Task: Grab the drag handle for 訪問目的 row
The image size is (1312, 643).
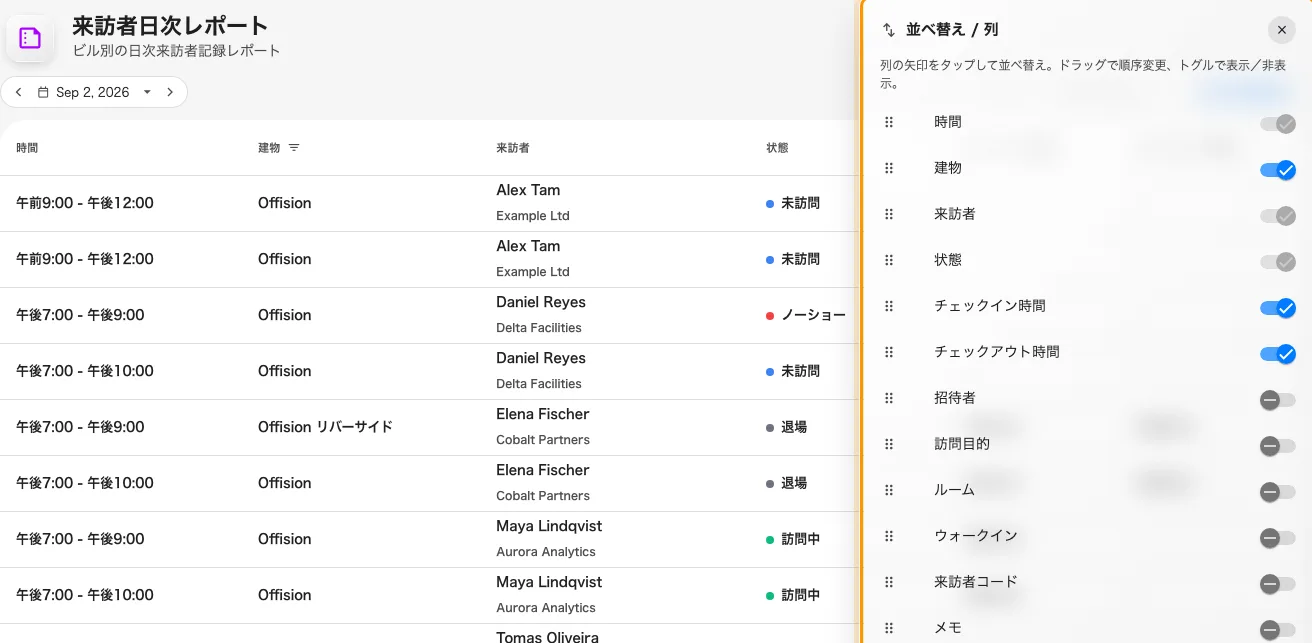Action: tap(889, 444)
